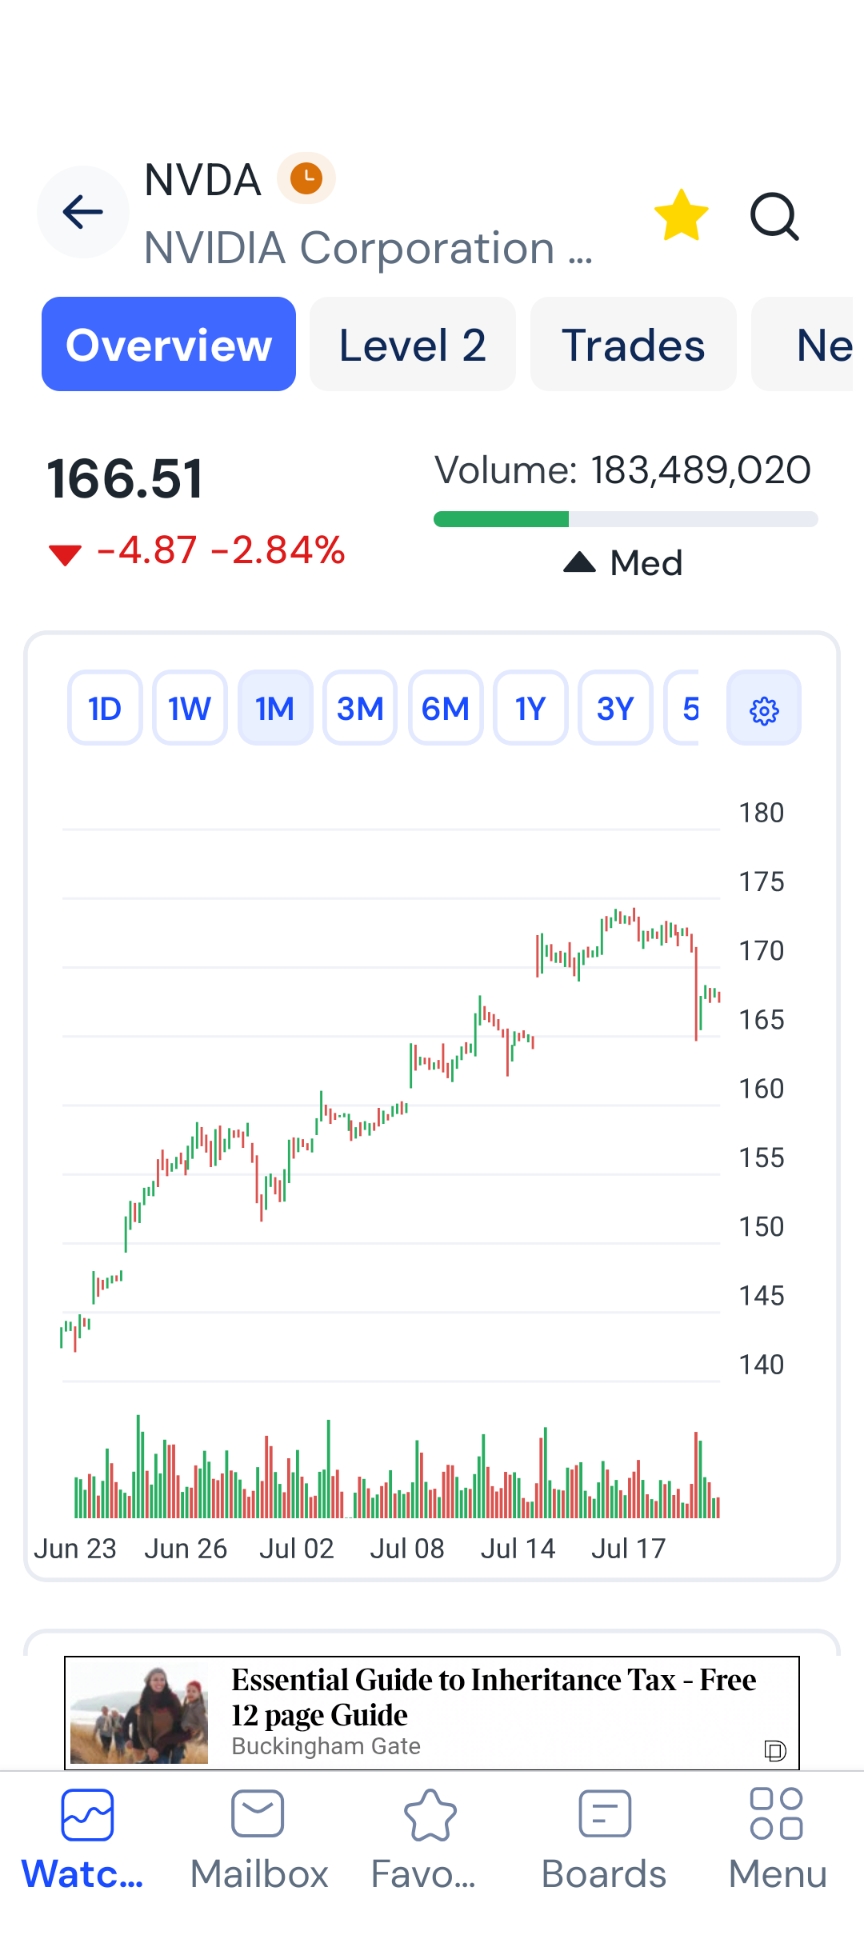Go to Favorites star in bottom bar
Screen dimensions: 864x1939
[430, 1814]
